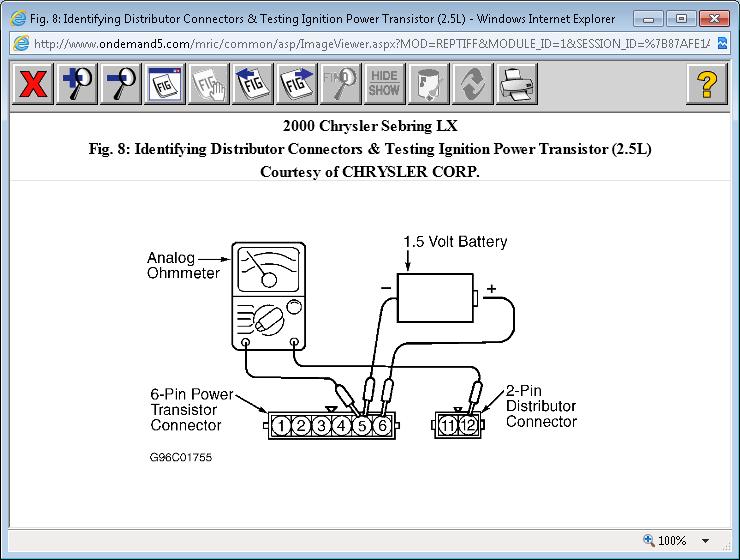Image resolution: width=740 pixels, height=560 pixels.
Task: Click the Internet Explorer icon in title bar
Action: [18, 19]
